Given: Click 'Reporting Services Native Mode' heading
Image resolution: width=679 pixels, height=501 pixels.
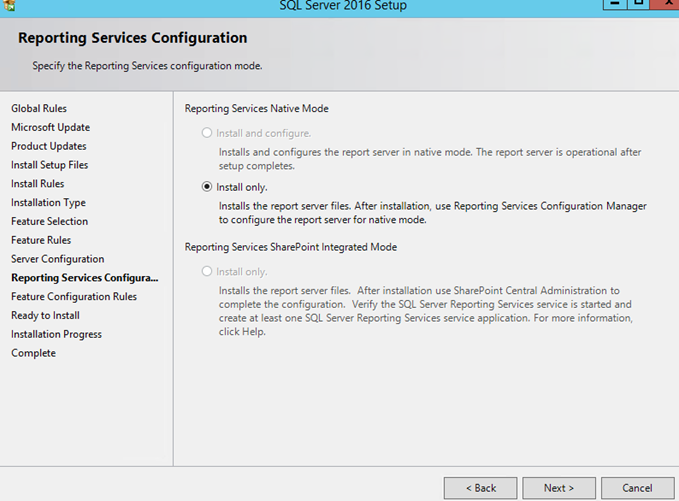Looking at the screenshot, I should [257, 108].
